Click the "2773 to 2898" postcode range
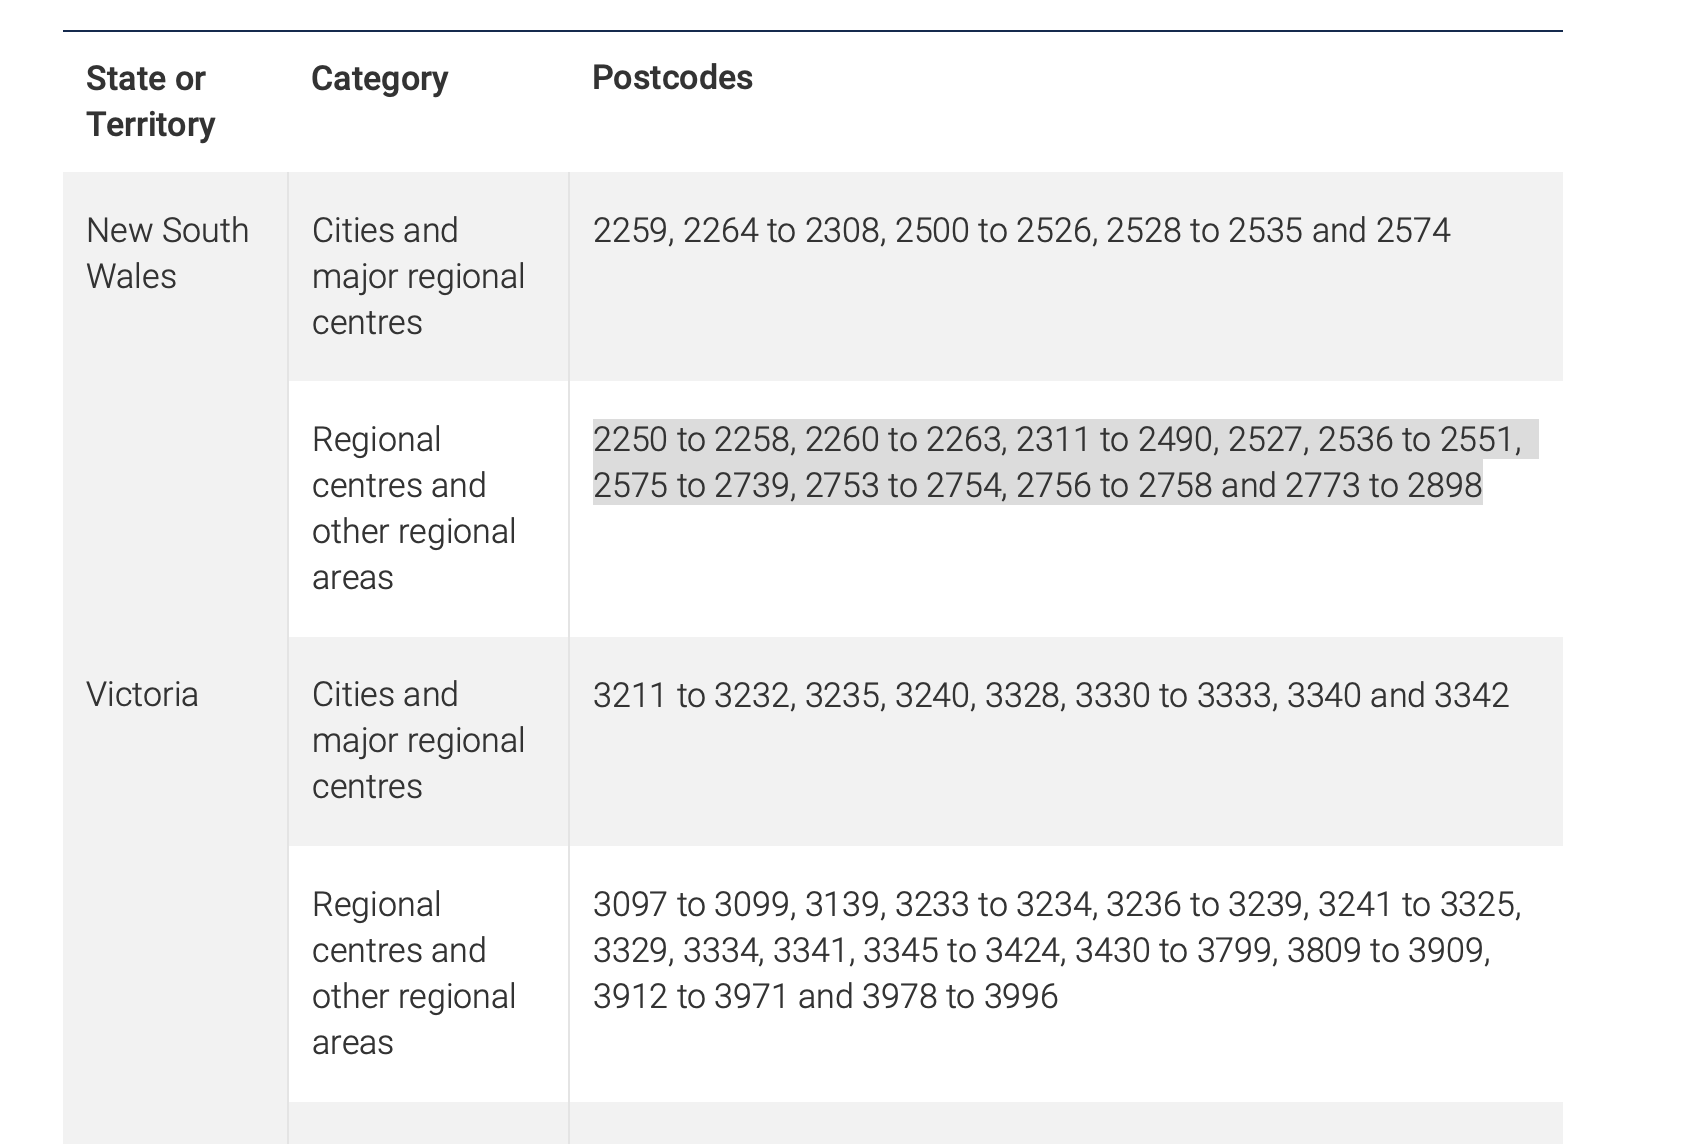This screenshot has width=1694, height=1144. point(1383,486)
